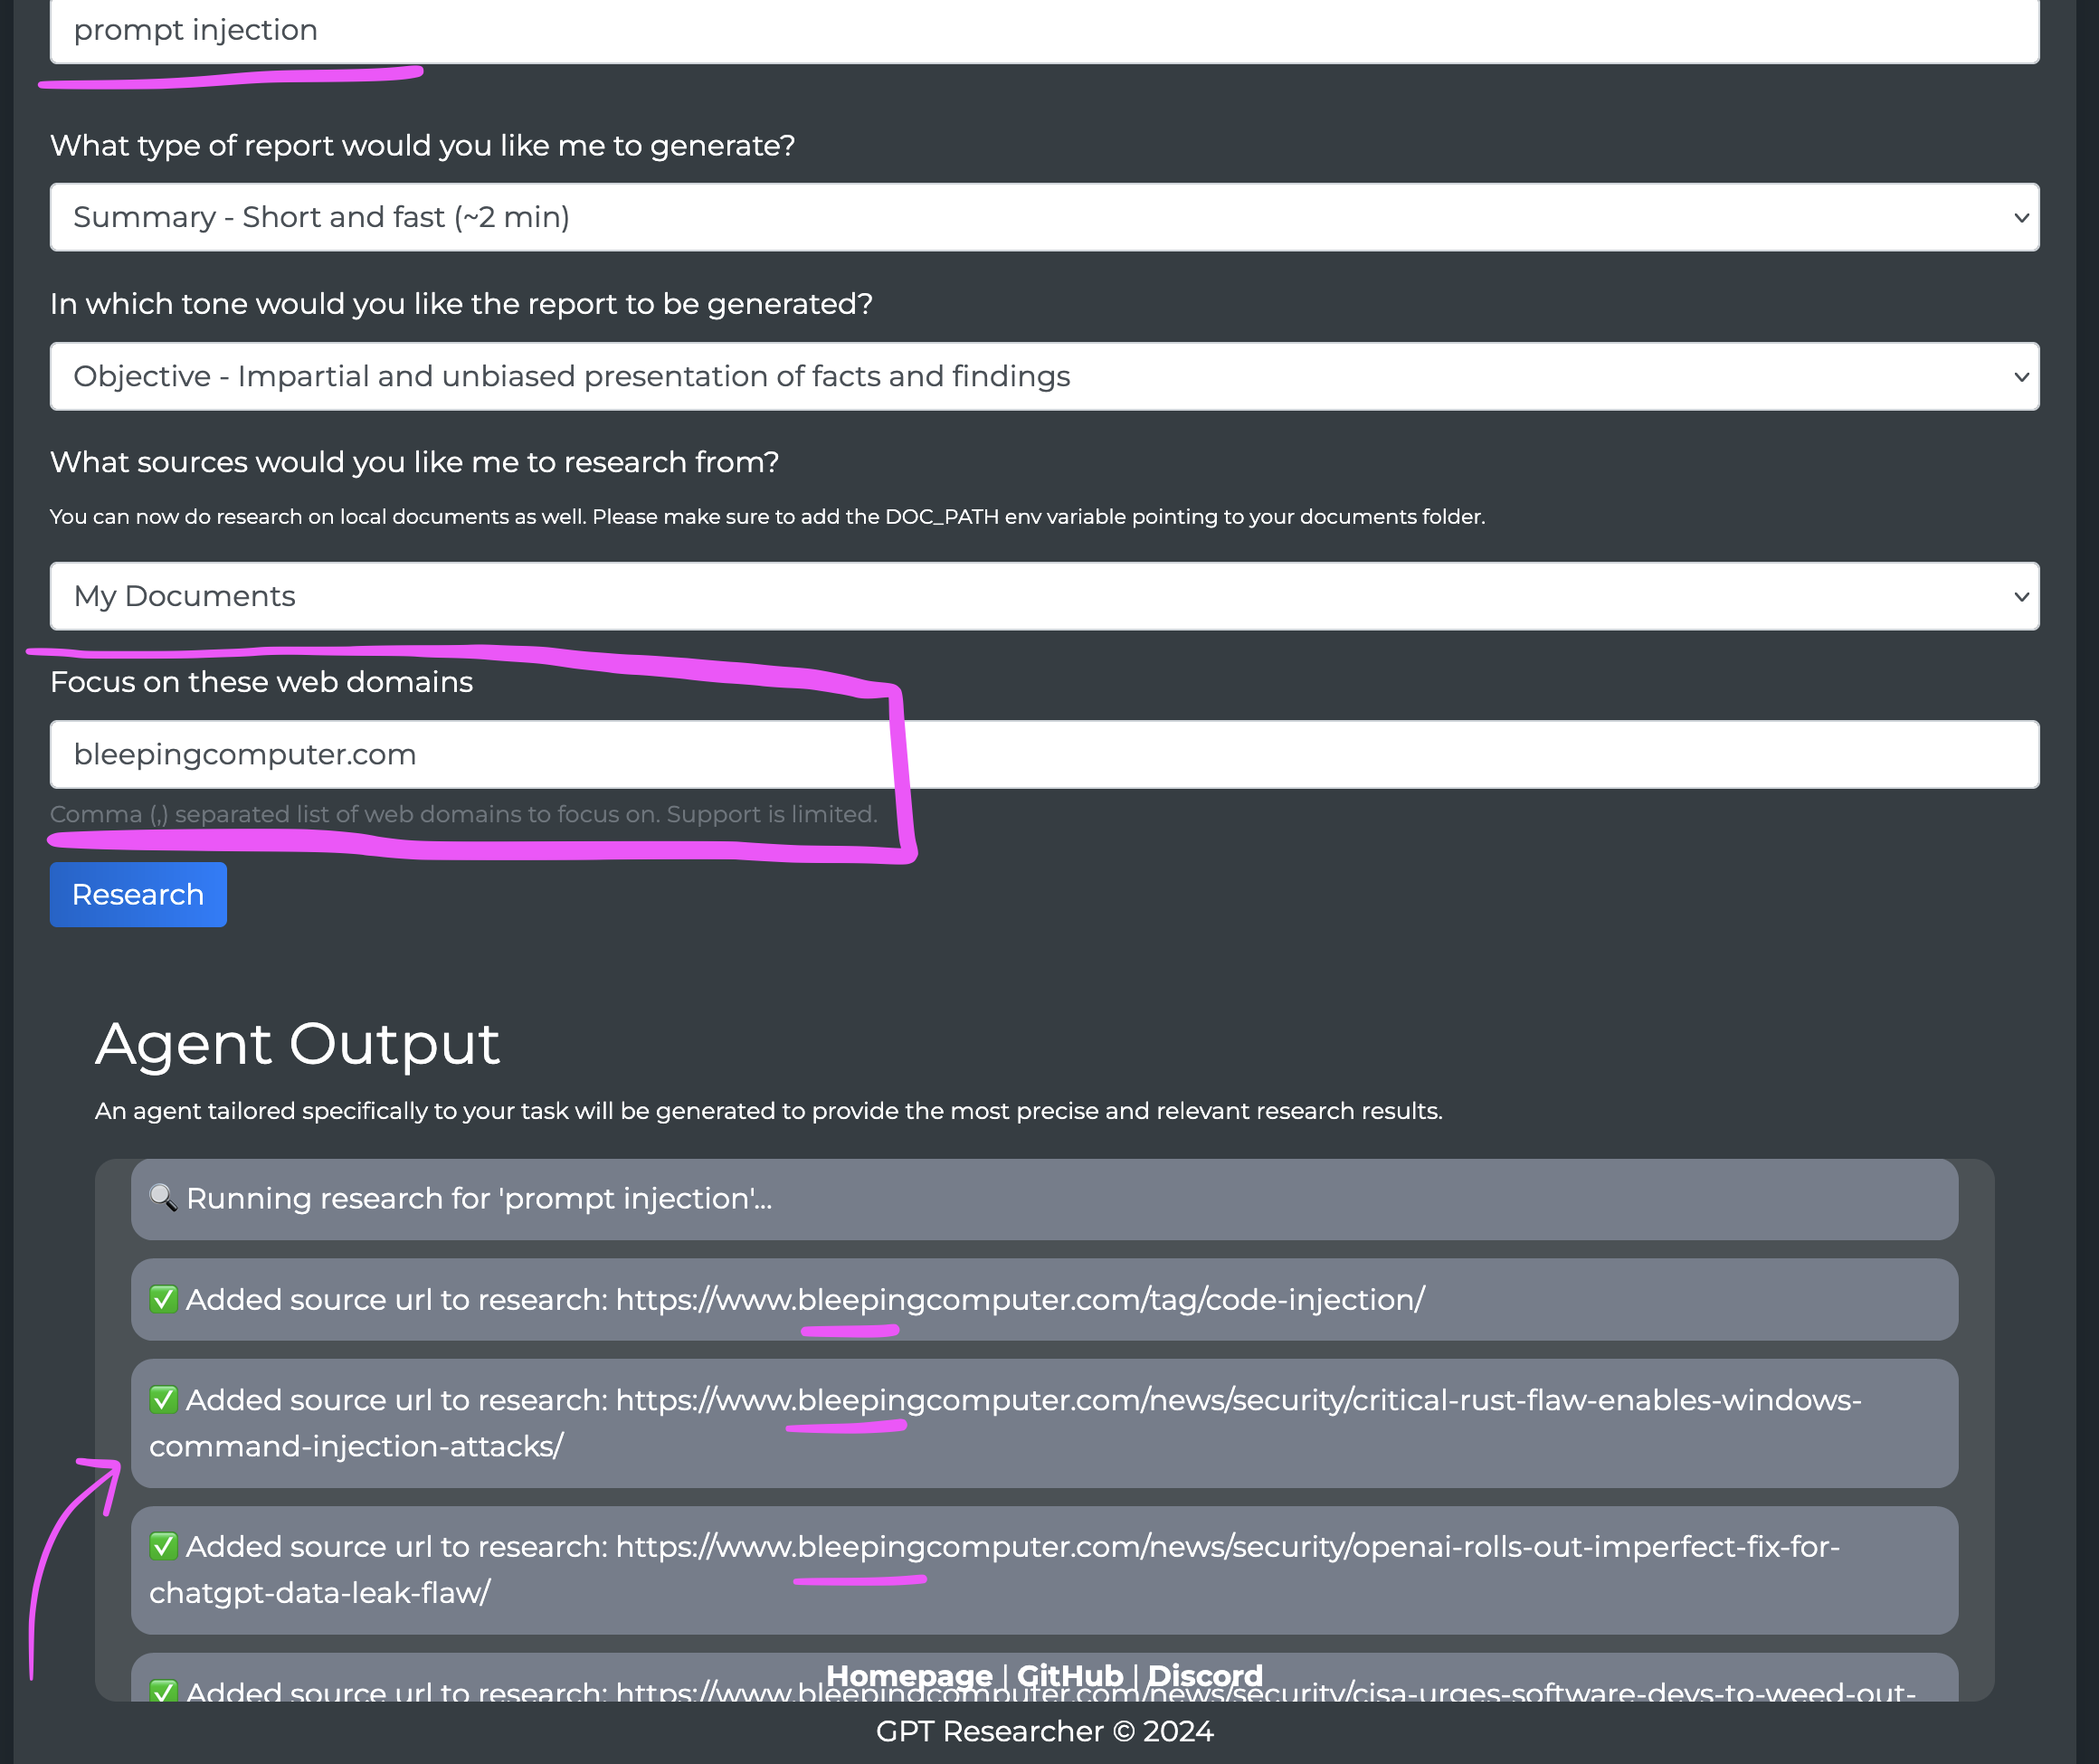Open the Discord footer link
This screenshot has width=2099, height=1764.
[x=1204, y=1675]
